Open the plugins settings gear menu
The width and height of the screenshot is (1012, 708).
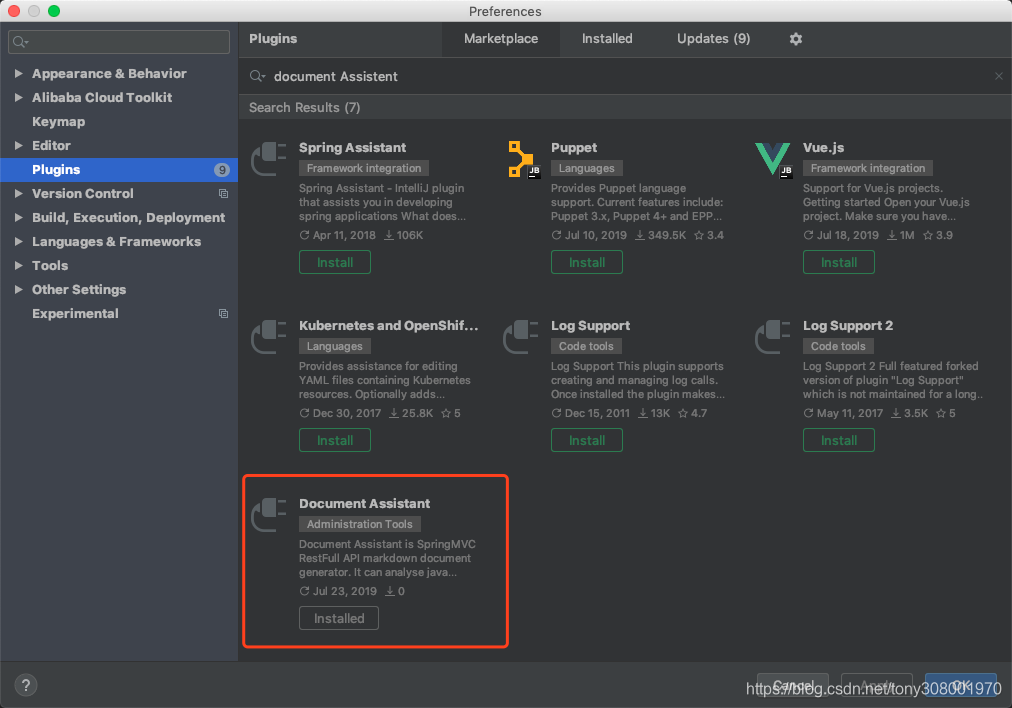coord(796,39)
